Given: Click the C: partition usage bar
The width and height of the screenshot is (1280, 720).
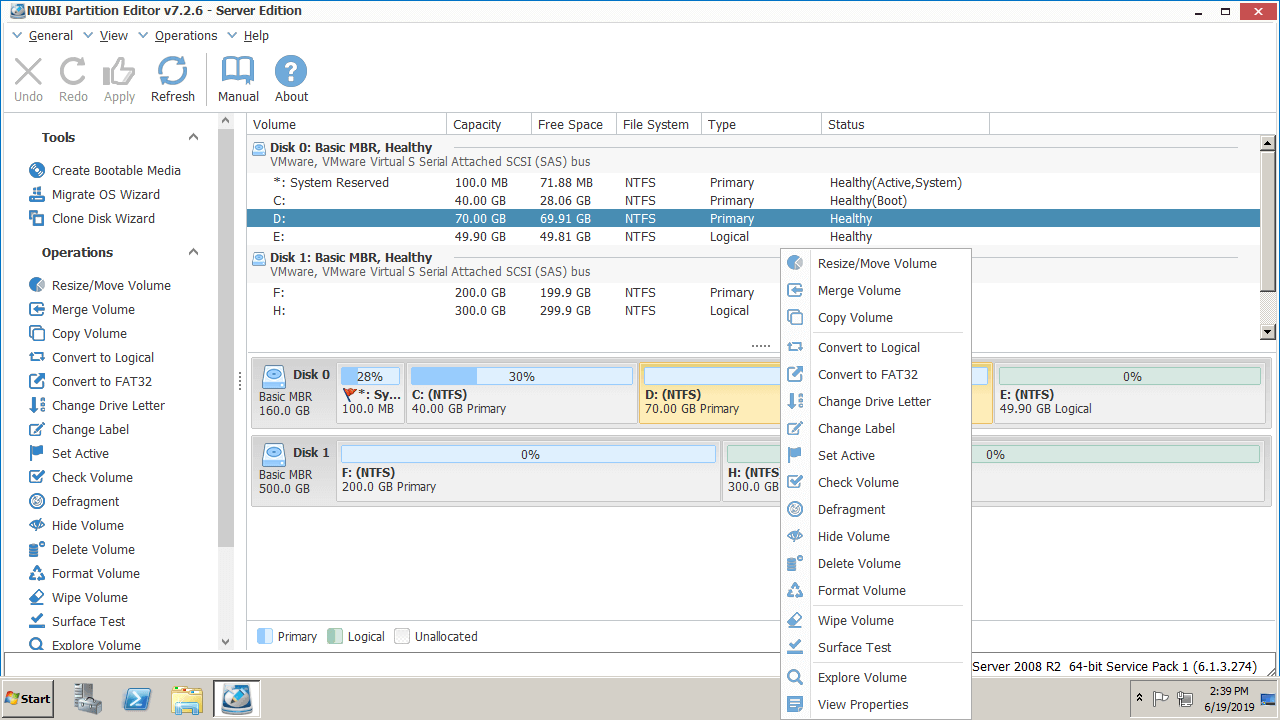Looking at the screenshot, I should point(521,377).
